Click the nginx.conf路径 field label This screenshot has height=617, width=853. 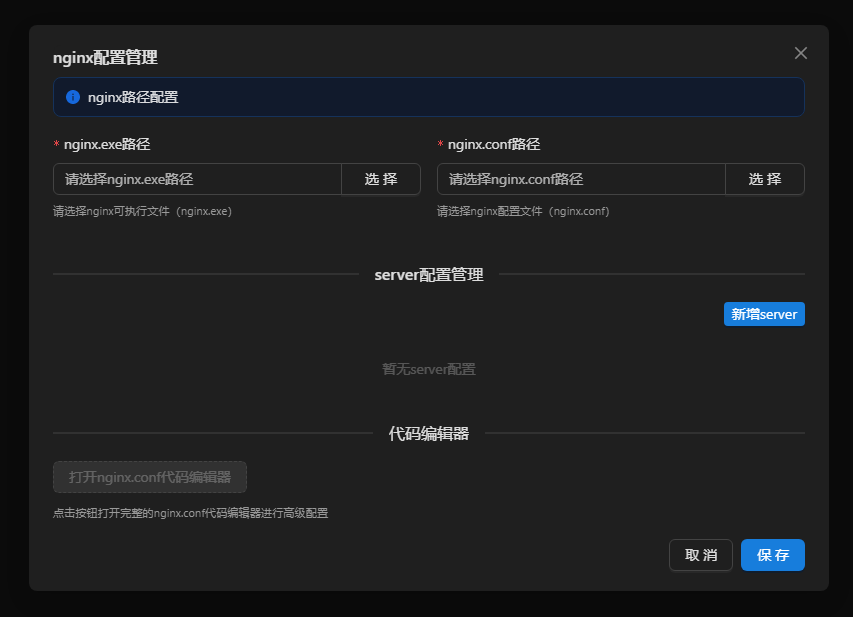click(493, 144)
